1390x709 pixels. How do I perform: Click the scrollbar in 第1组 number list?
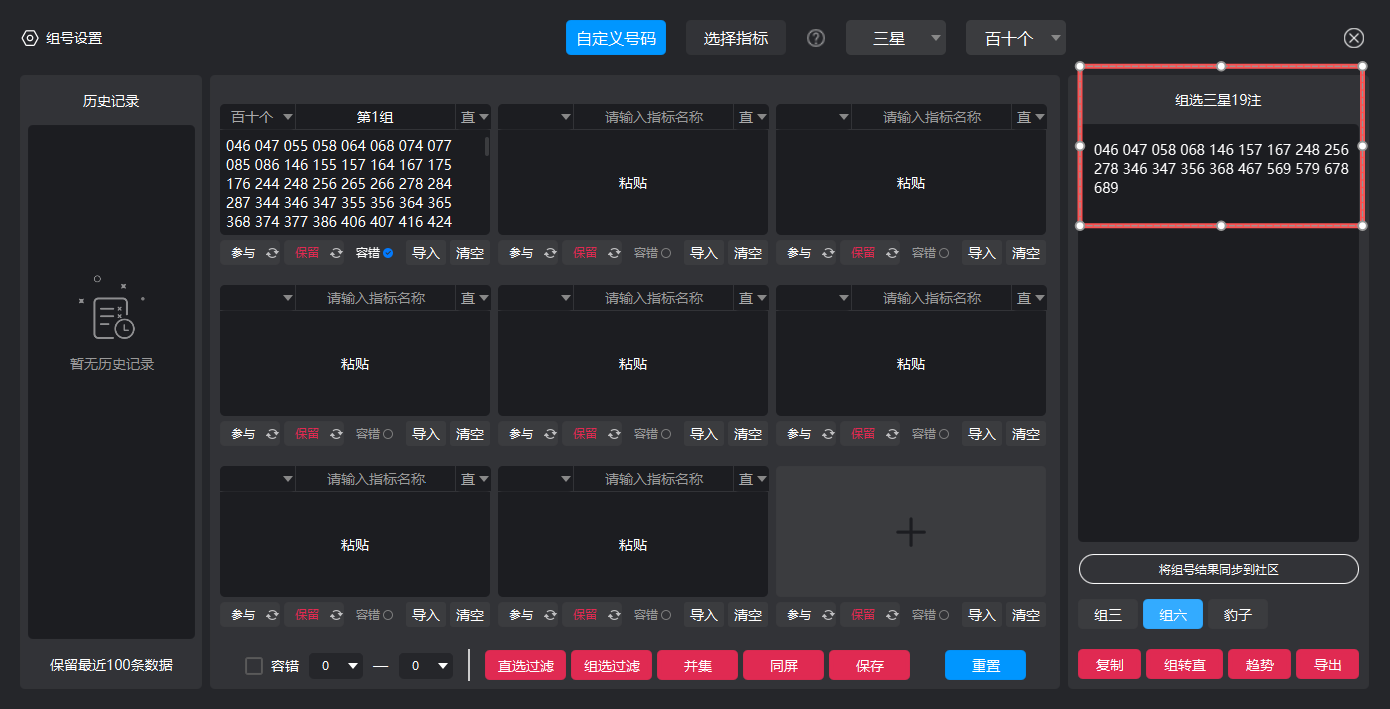pyautogui.click(x=487, y=147)
